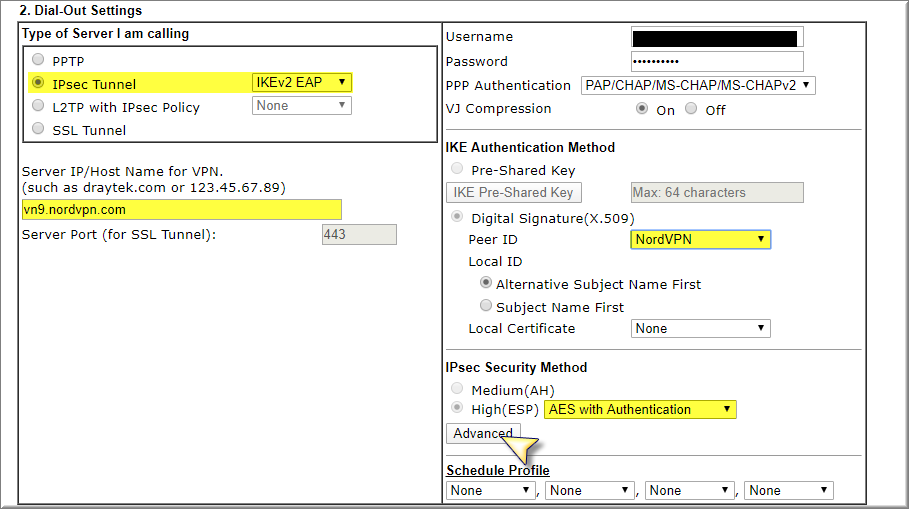Screen dimensions: 909x509
Task: Click the Username input field
Action: point(717,38)
